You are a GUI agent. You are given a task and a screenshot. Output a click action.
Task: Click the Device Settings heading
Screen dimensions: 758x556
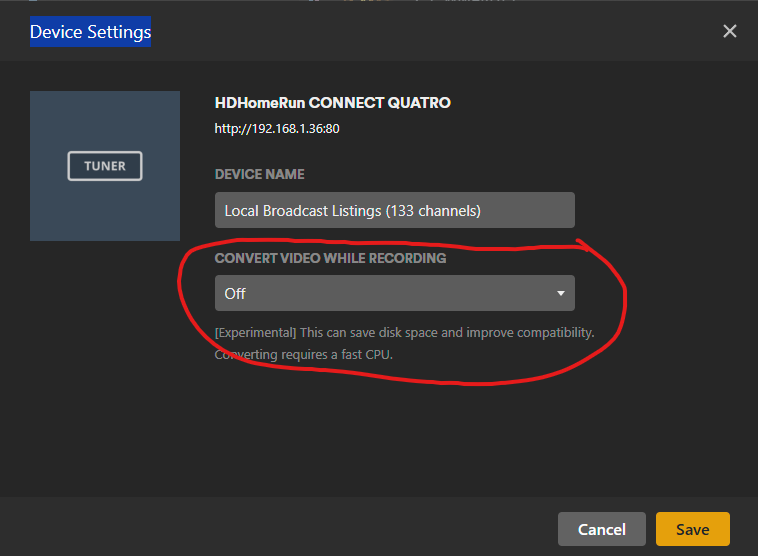pyautogui.click(x=90, y=32)
